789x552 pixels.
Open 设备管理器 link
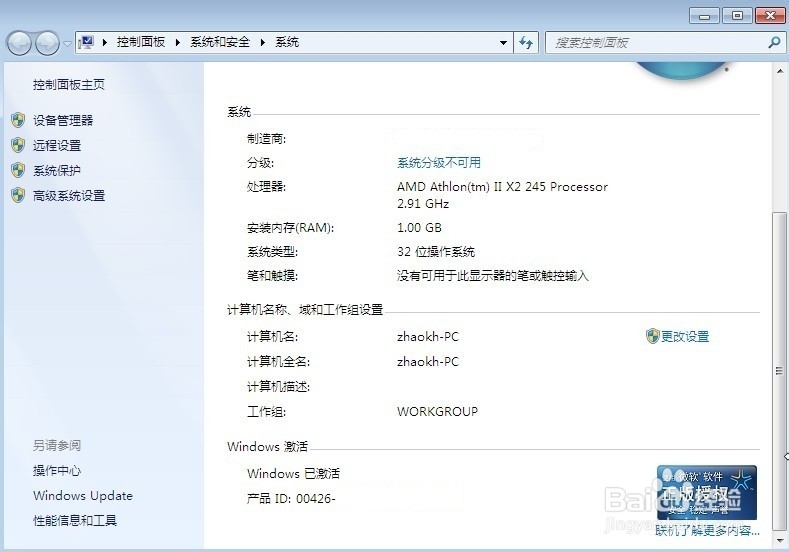[x=63, y=120]
